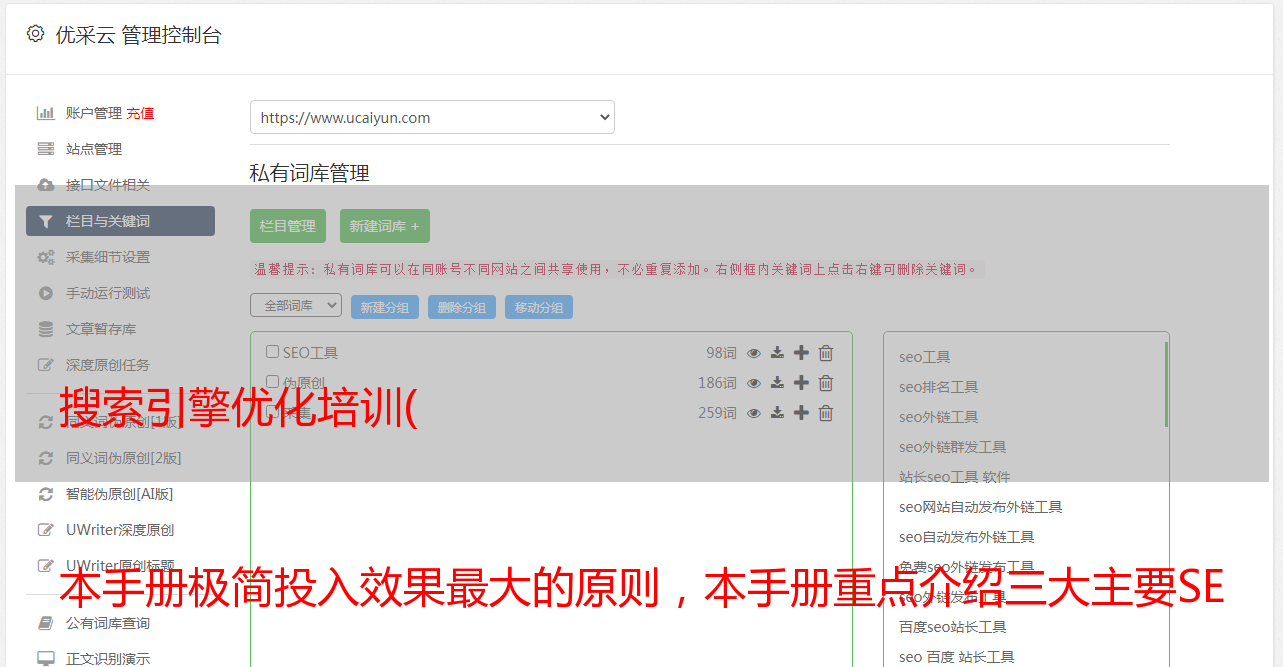The image size is (1283, 667).
Task: Tick the 伪原创 library checkbox
Action: [x=272, y=382]
